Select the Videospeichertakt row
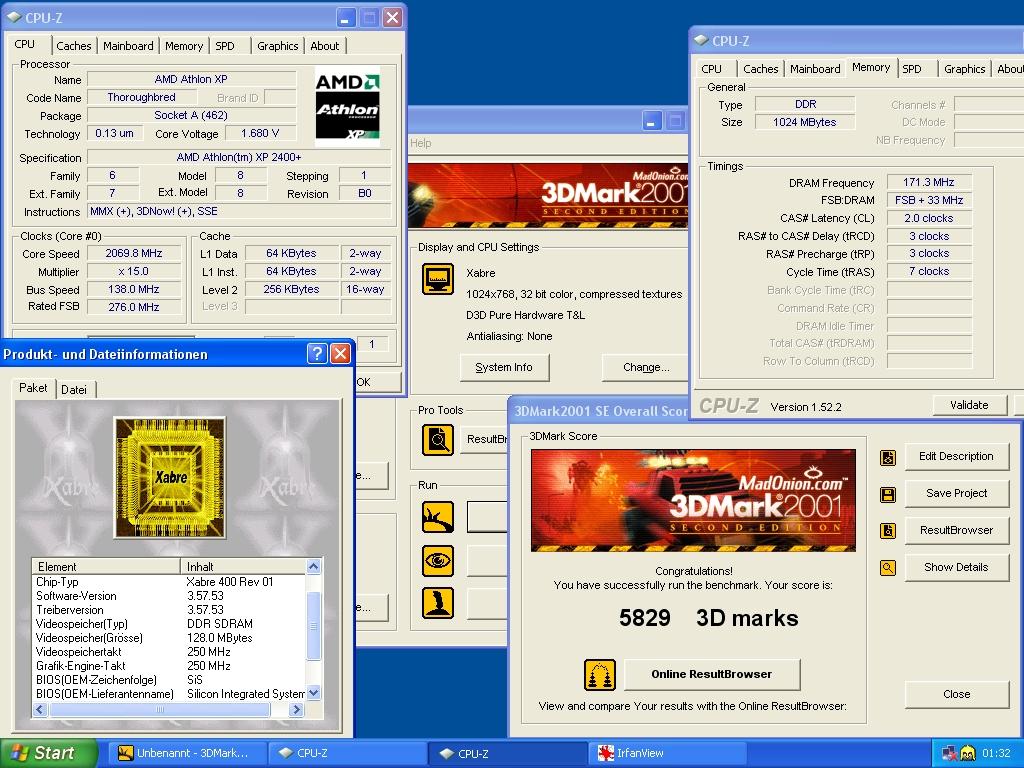The image size is (1024, 768). 169,652
